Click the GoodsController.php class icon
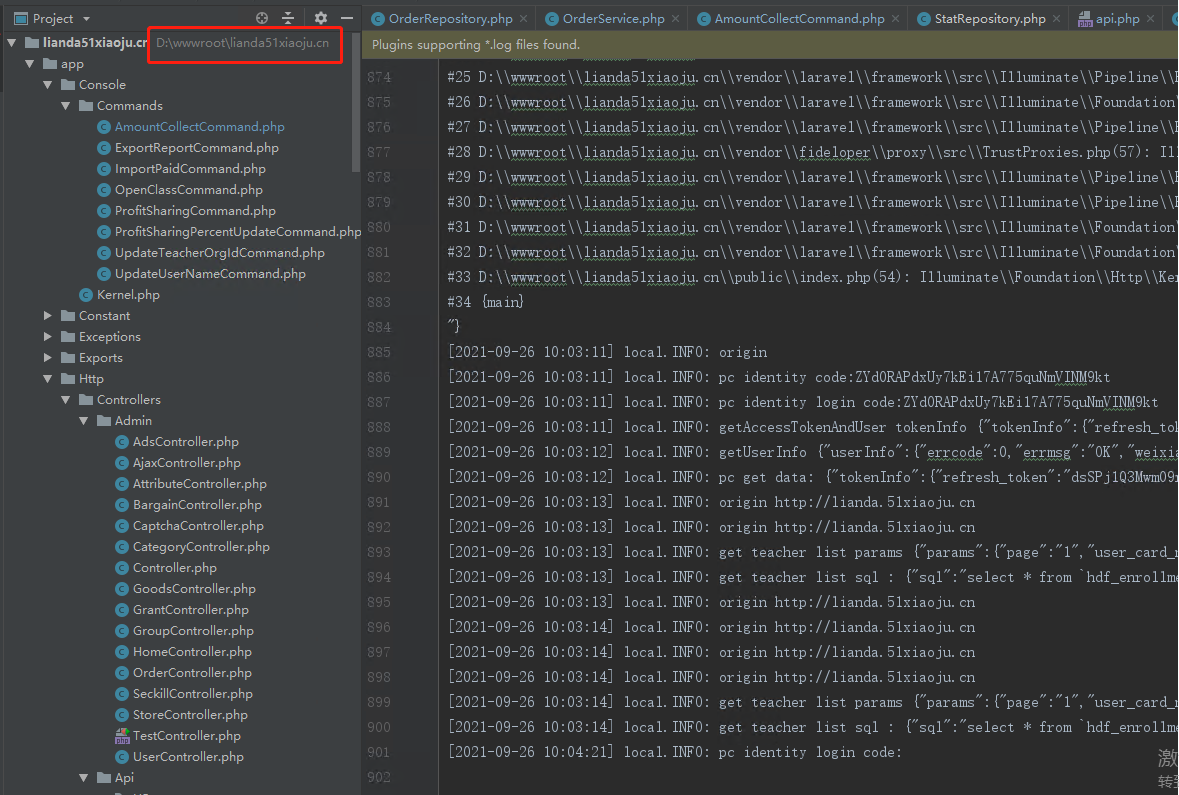1179x795 pixels. click(x=122, y=589)
